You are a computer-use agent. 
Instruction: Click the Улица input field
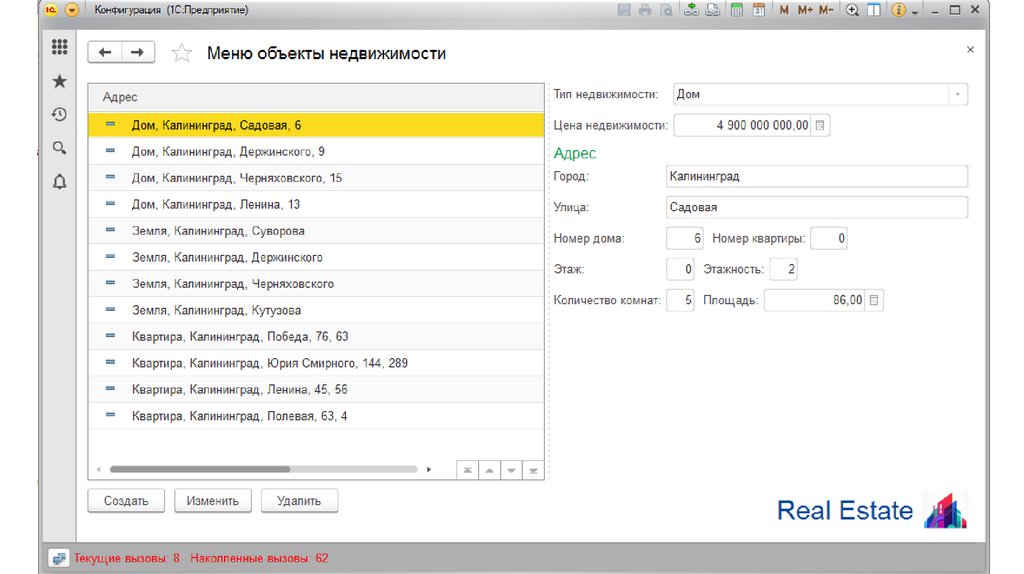point(816,207)
